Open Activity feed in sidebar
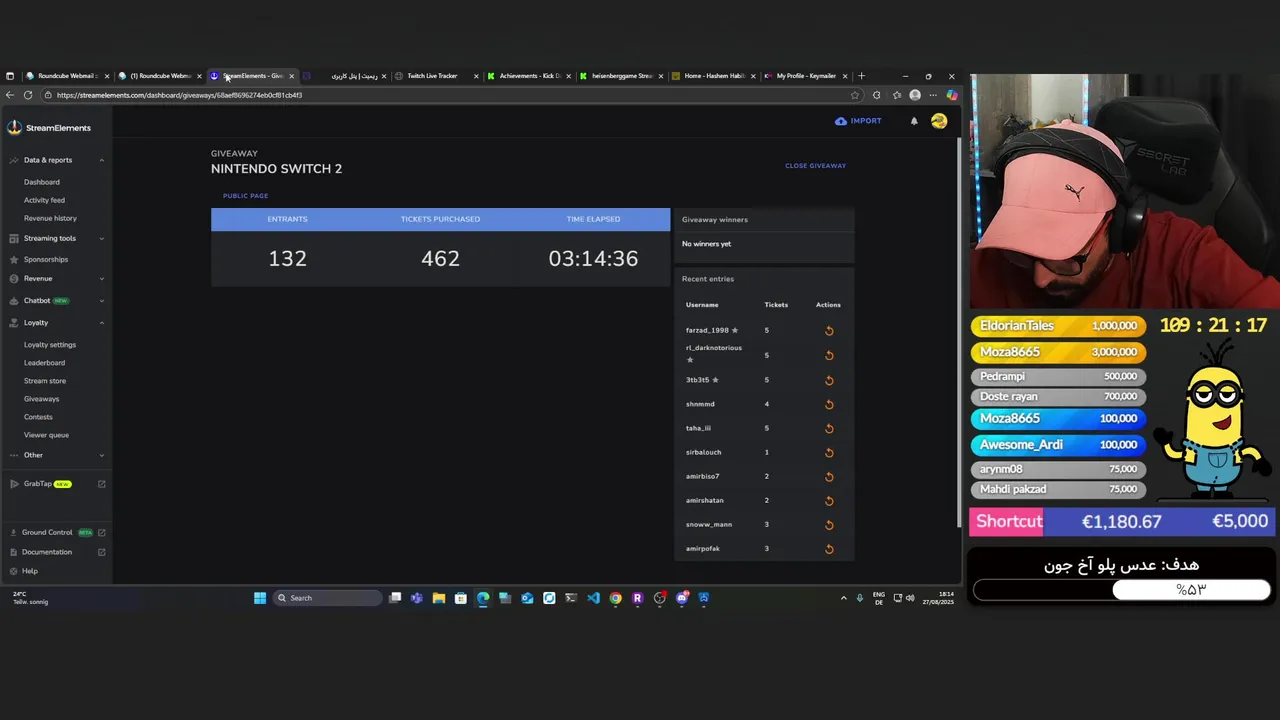Viewport: 1280px width, 720px height. pos(44,200)
